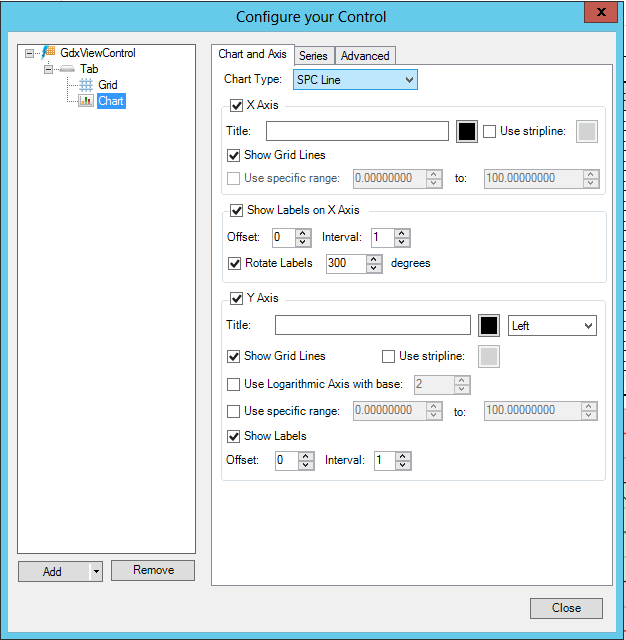
Task: Switch to the Series tab
Action: (313, 56)
